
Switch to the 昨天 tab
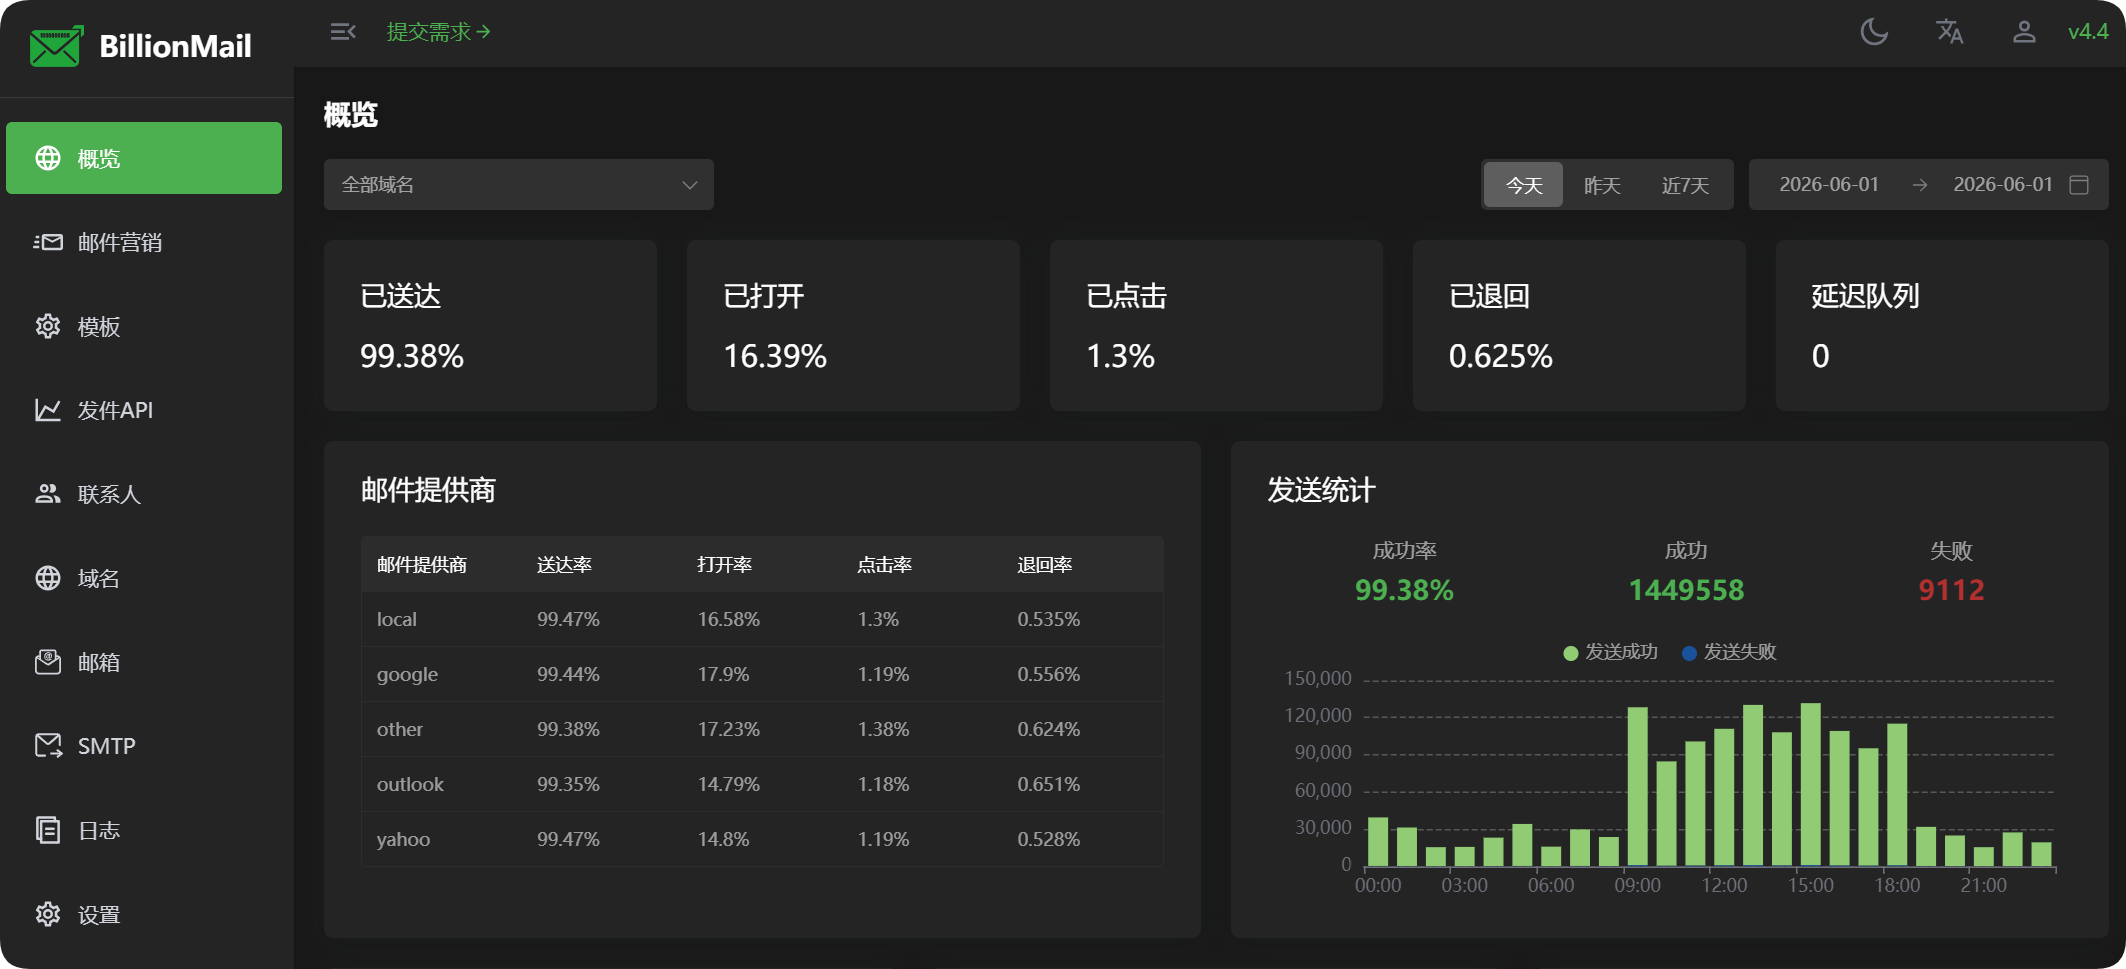1602,185
